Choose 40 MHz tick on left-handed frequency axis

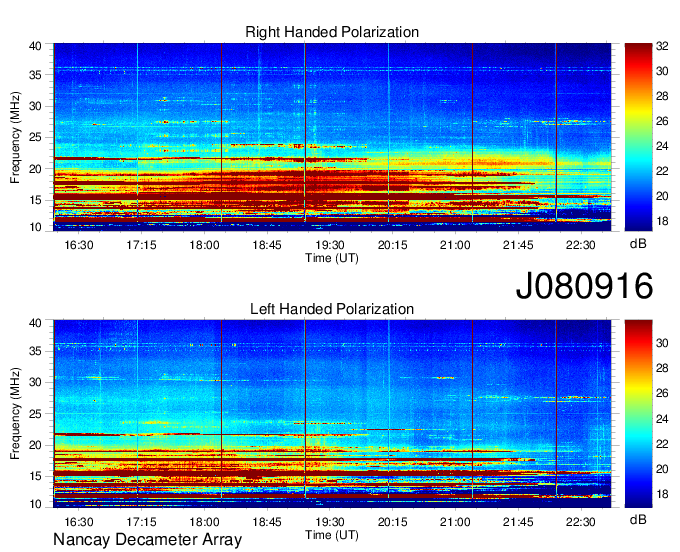point(35,323)
